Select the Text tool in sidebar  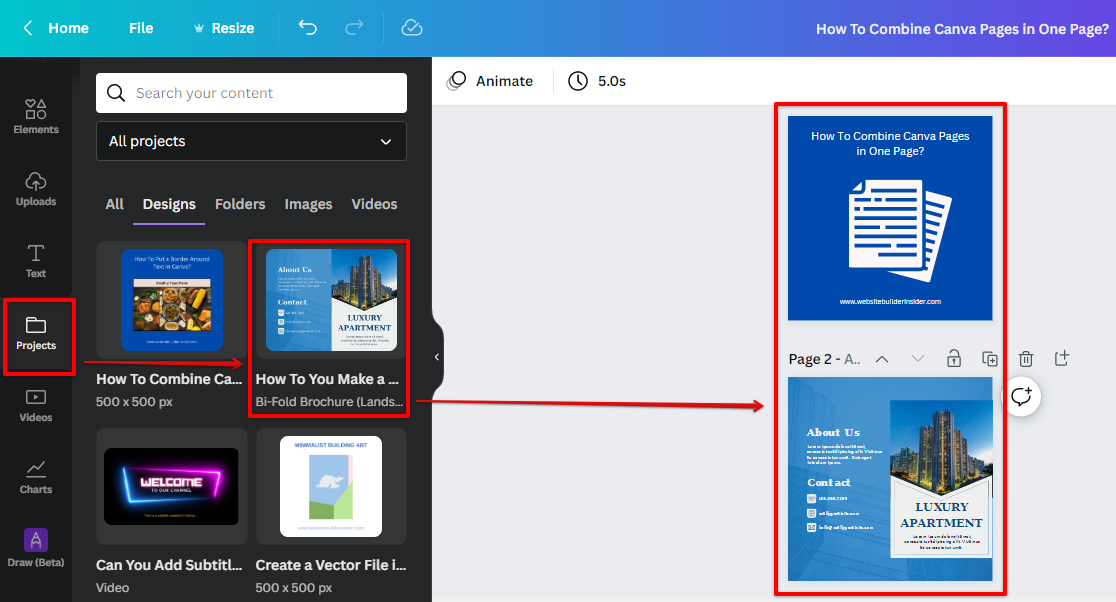[36, 260]
